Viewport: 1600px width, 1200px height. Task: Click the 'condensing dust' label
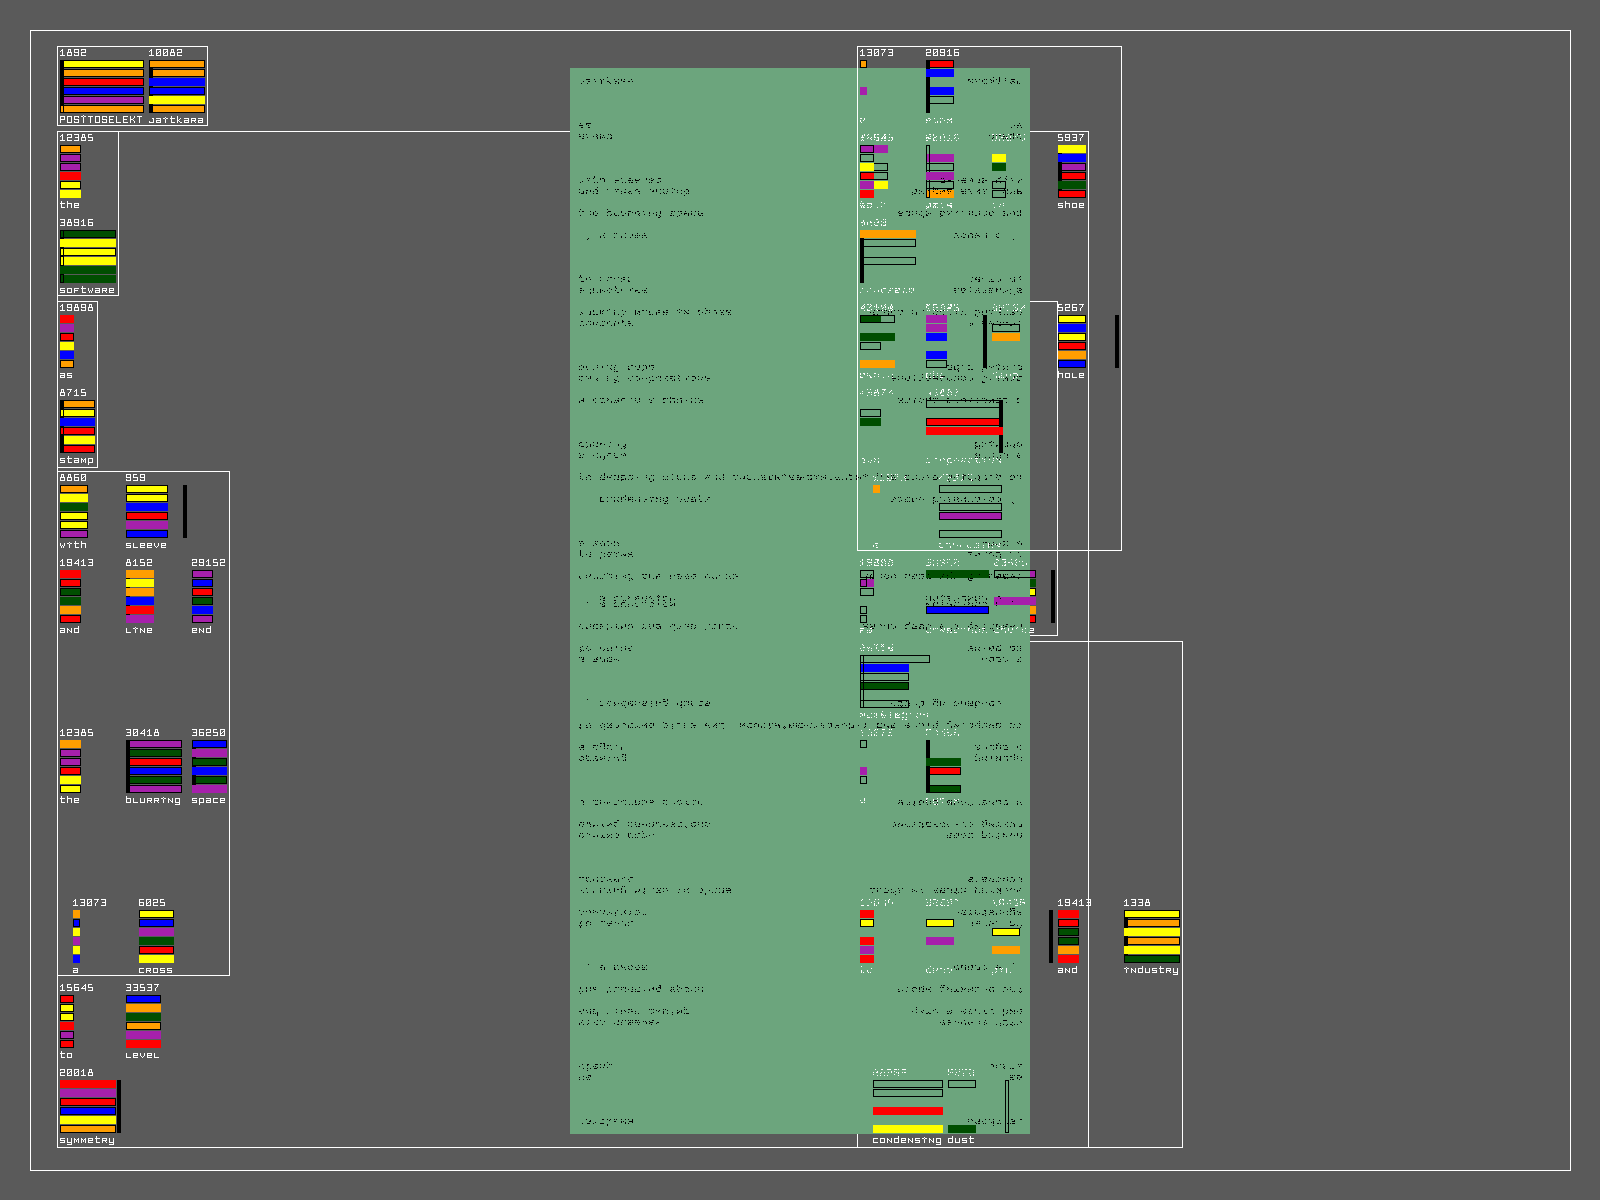[922, 1140]
